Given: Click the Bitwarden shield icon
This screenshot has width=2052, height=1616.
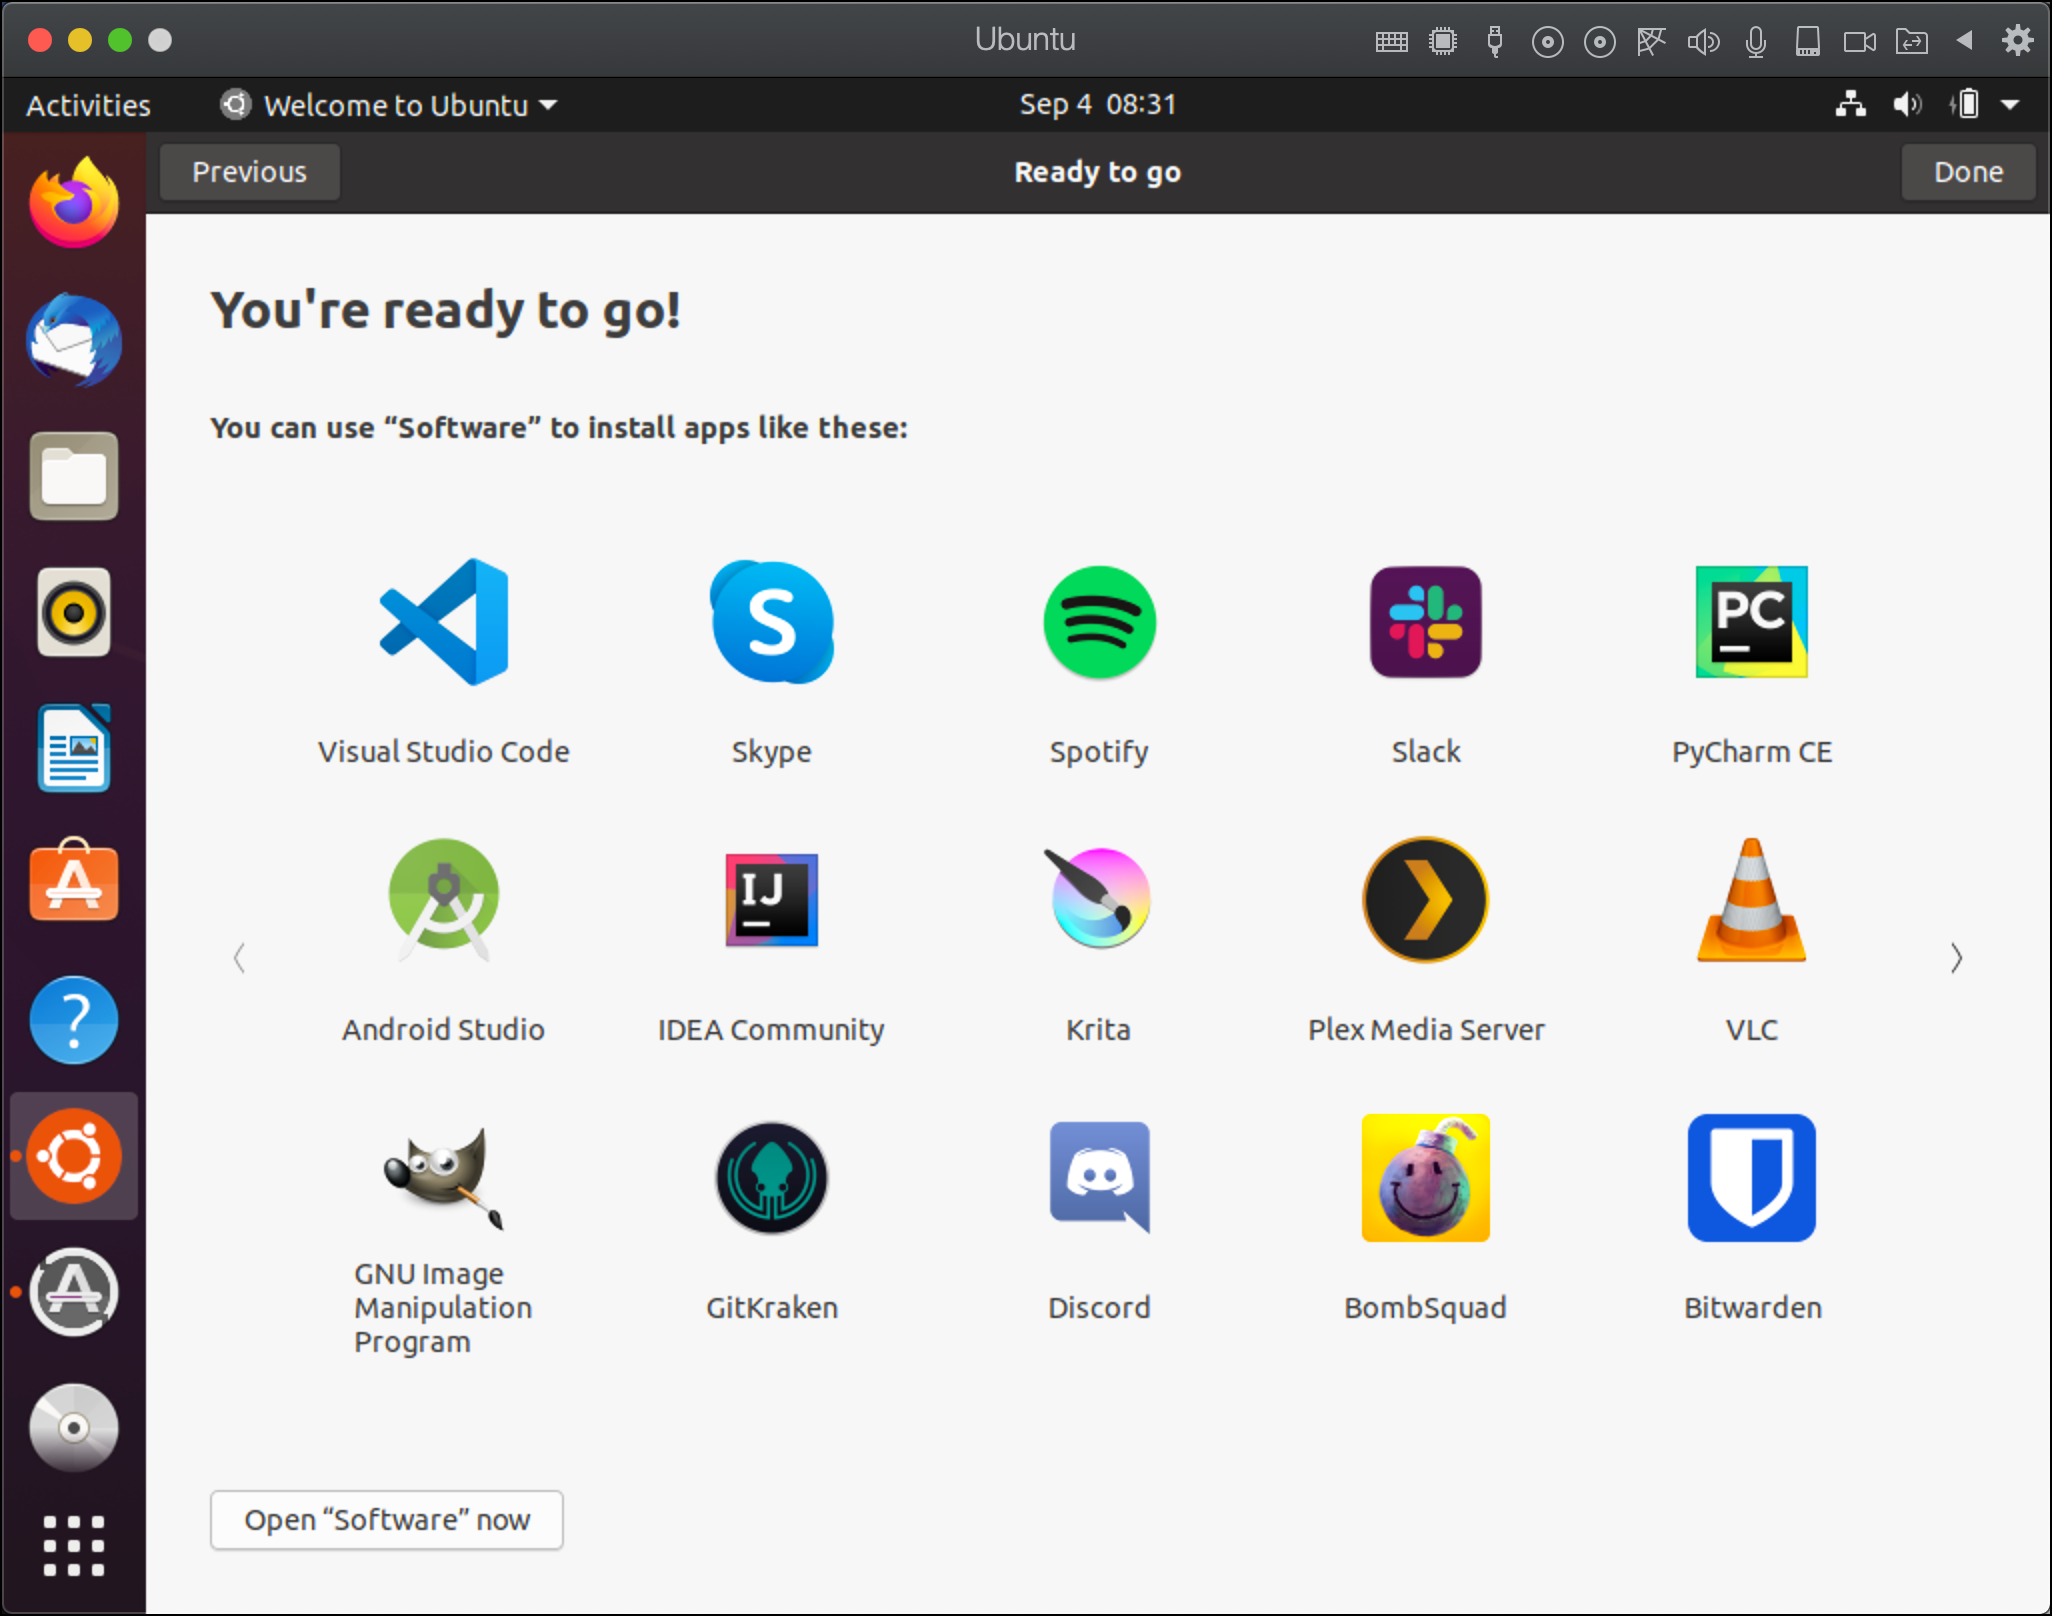Looking at the screenshot, I should pyautogui.click(x=1751, y=1177).
